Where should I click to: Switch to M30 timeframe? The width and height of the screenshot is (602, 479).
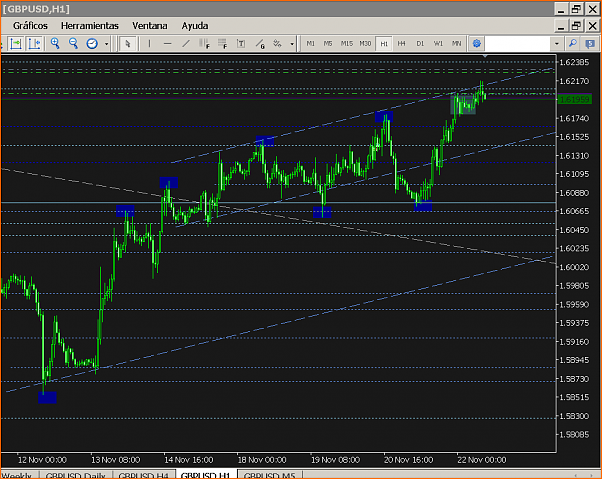pyautogui.click(x=365, y=44)
